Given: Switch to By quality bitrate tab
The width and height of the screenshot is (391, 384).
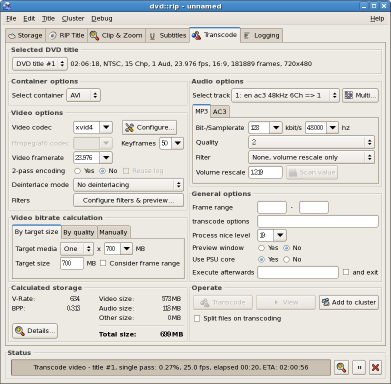Looking at the screenshot, I should pyautogui.click(x=79, y=232).
